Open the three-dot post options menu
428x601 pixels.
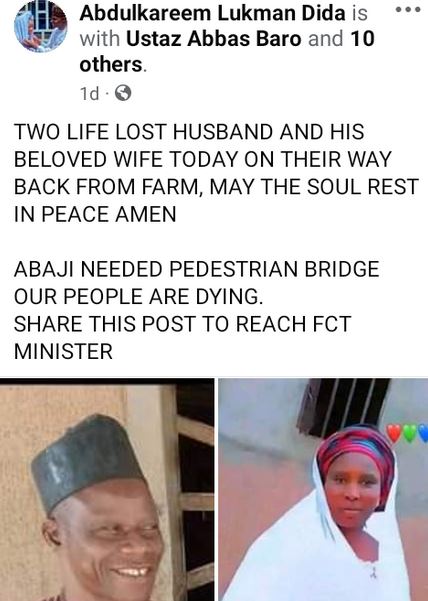click(x=408, y=10)
